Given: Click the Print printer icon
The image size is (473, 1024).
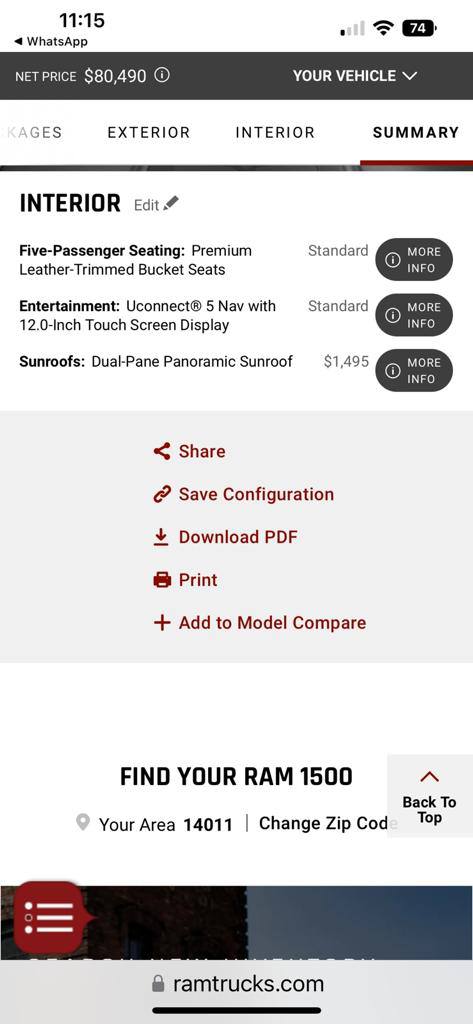Looking at the screenshot, I should (x=162, y=580).
